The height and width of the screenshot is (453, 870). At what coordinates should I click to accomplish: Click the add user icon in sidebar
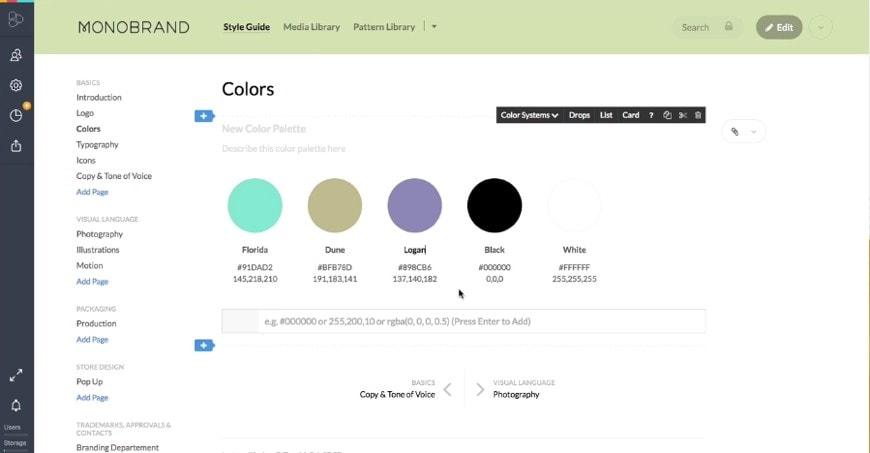pos(16,56)
